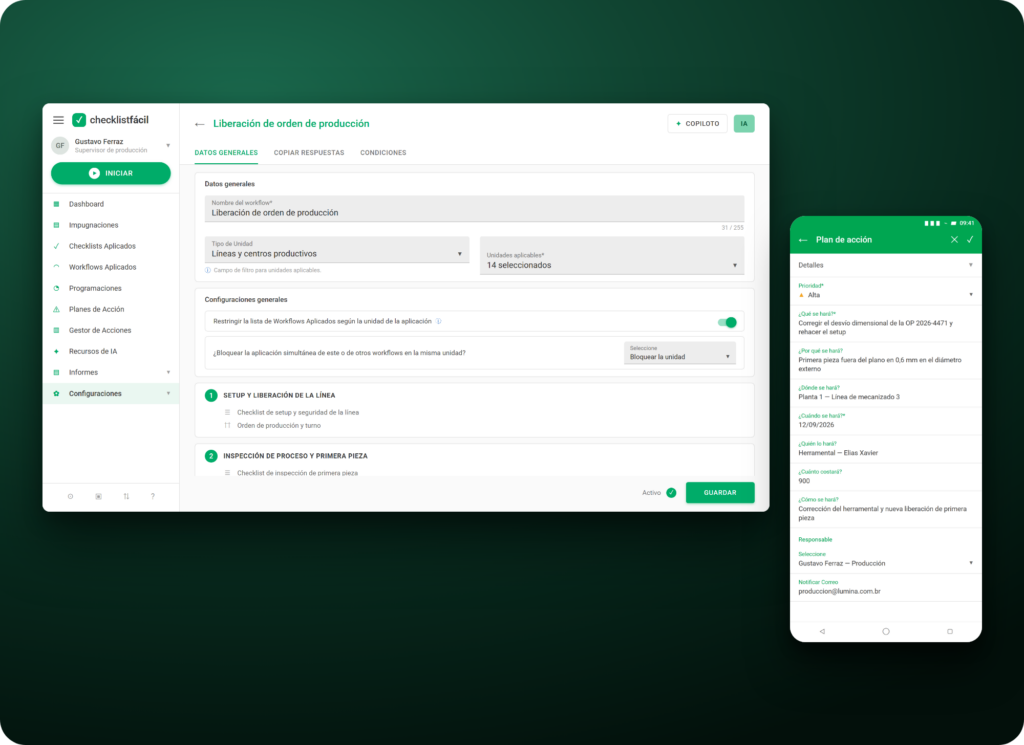
Task: Click the Guardar button
Action: 720,493
